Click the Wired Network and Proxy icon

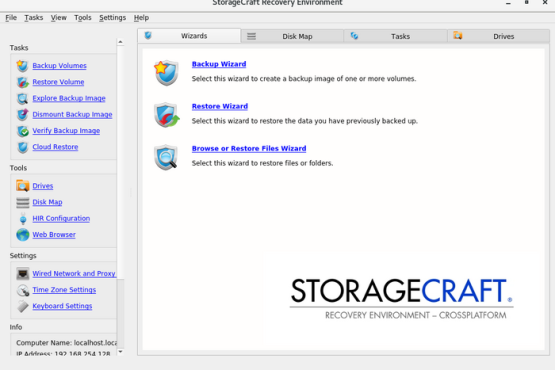point(22,274)
